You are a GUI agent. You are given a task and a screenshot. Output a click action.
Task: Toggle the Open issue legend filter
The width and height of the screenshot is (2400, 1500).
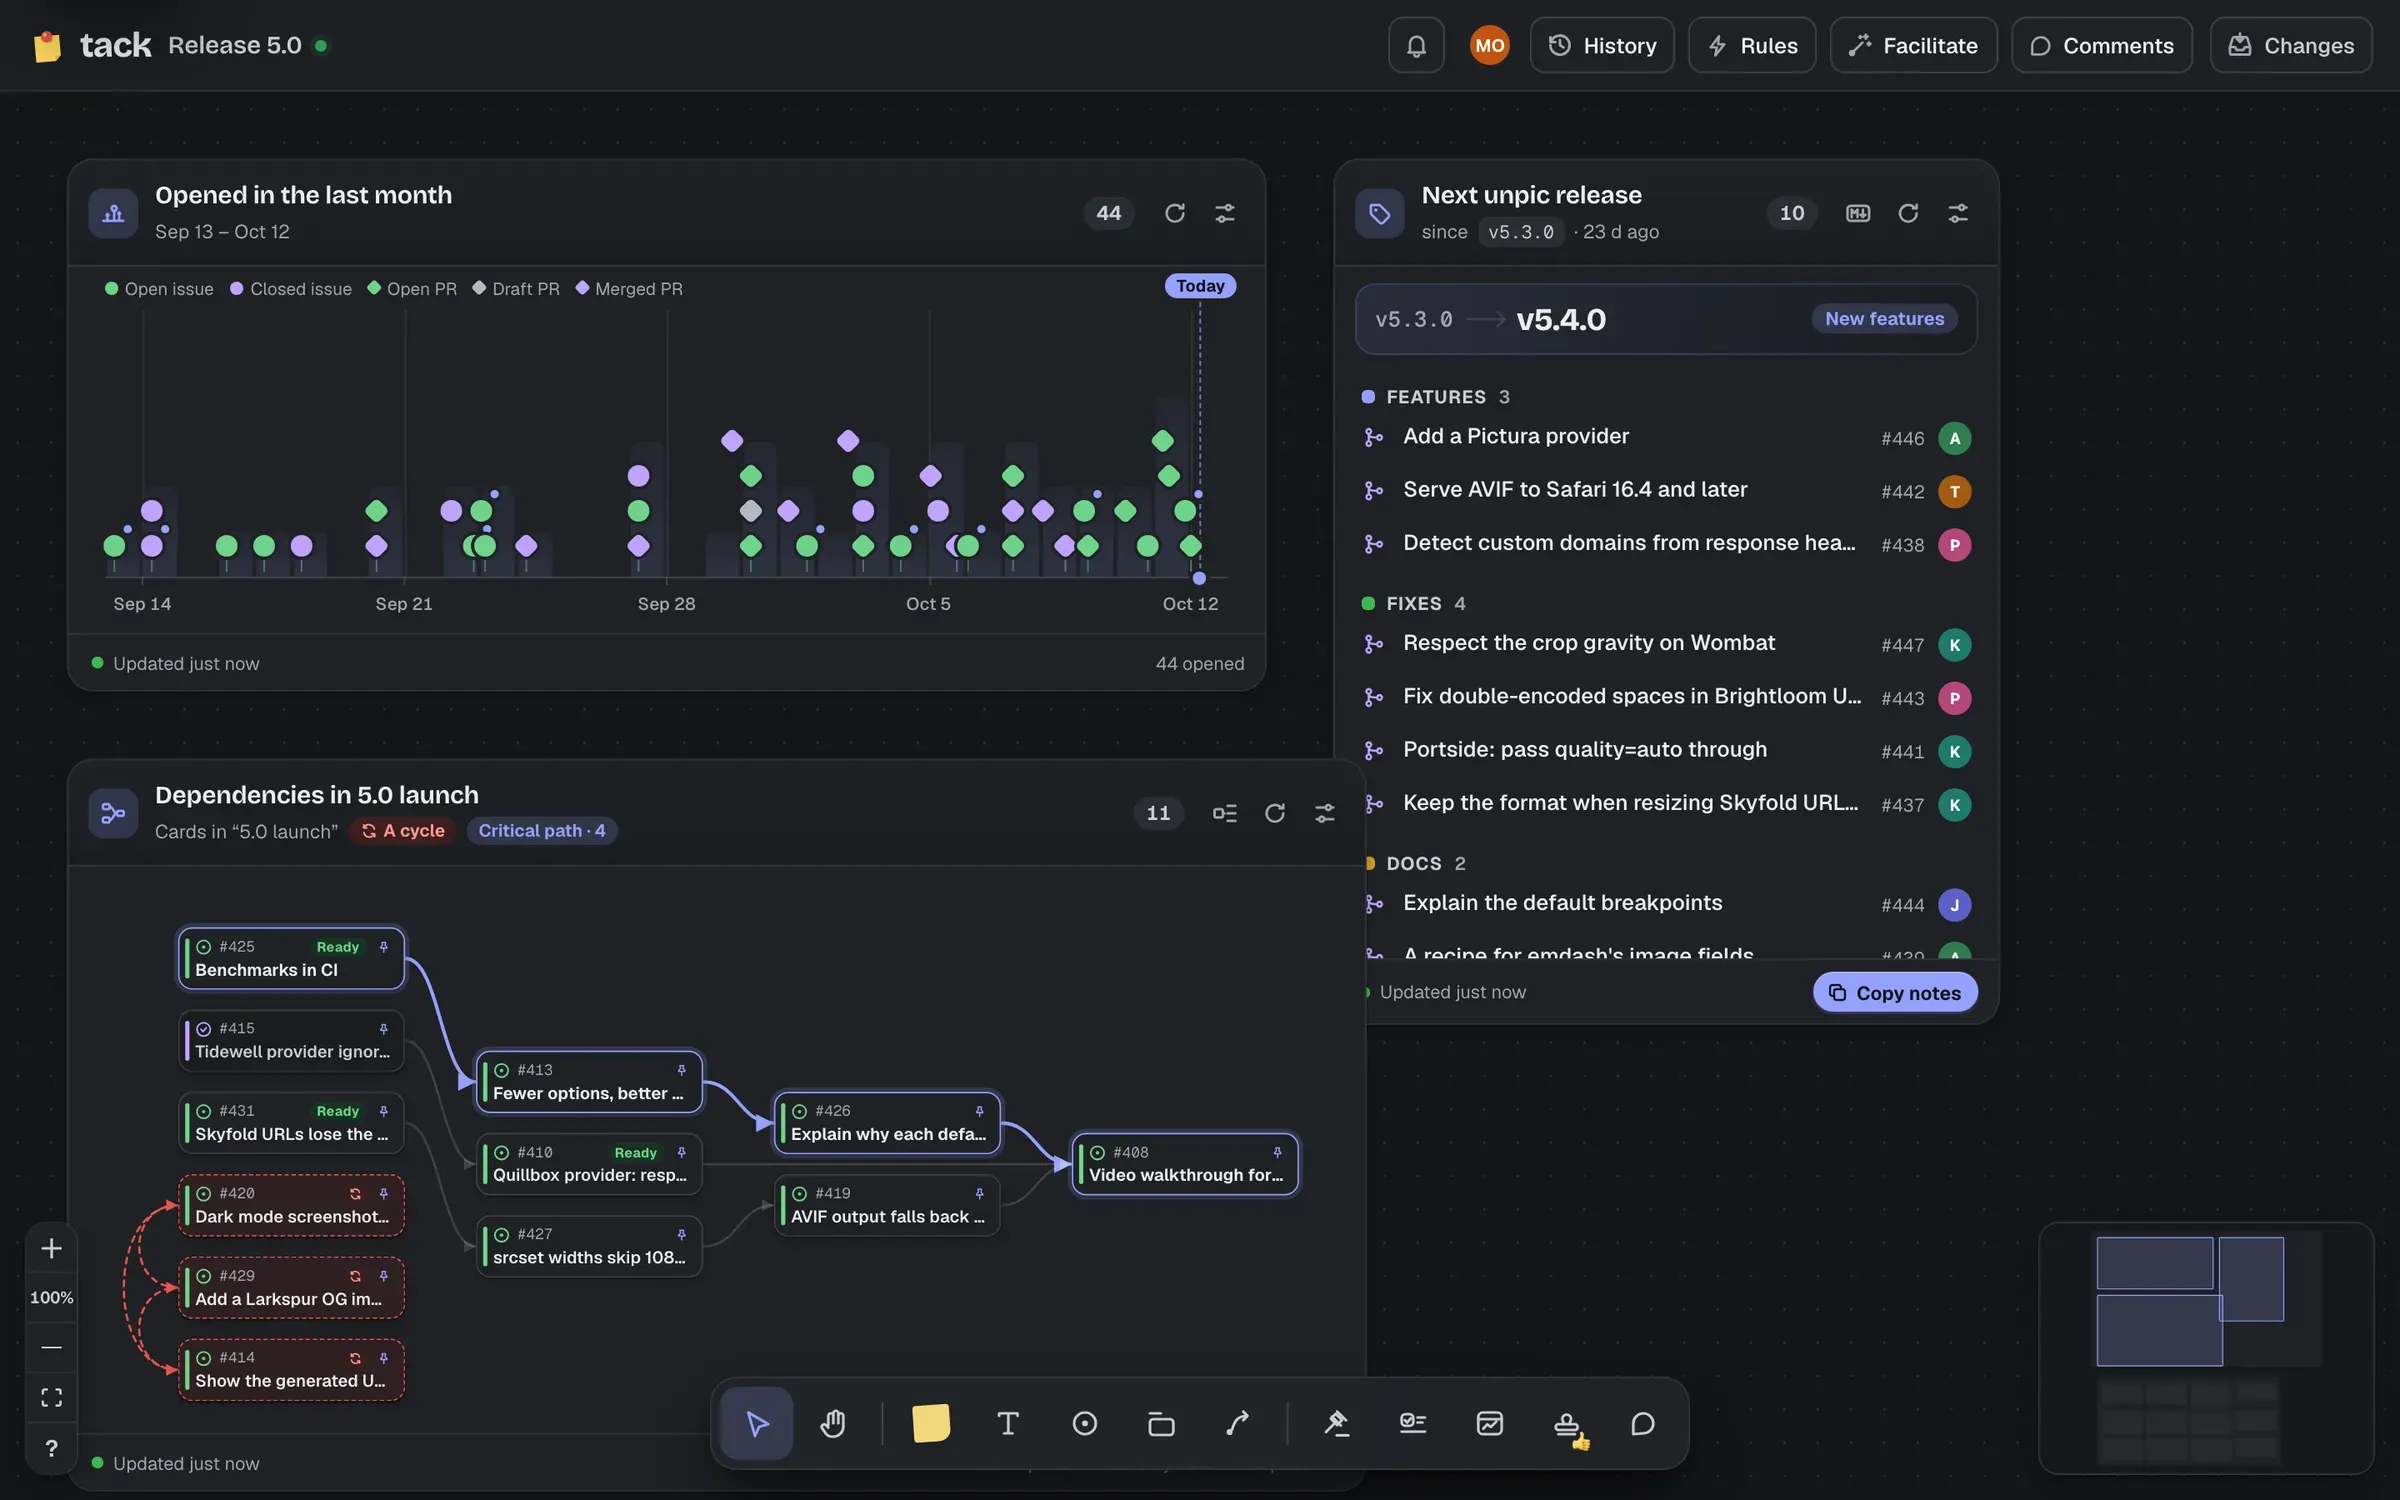(159, 289)
